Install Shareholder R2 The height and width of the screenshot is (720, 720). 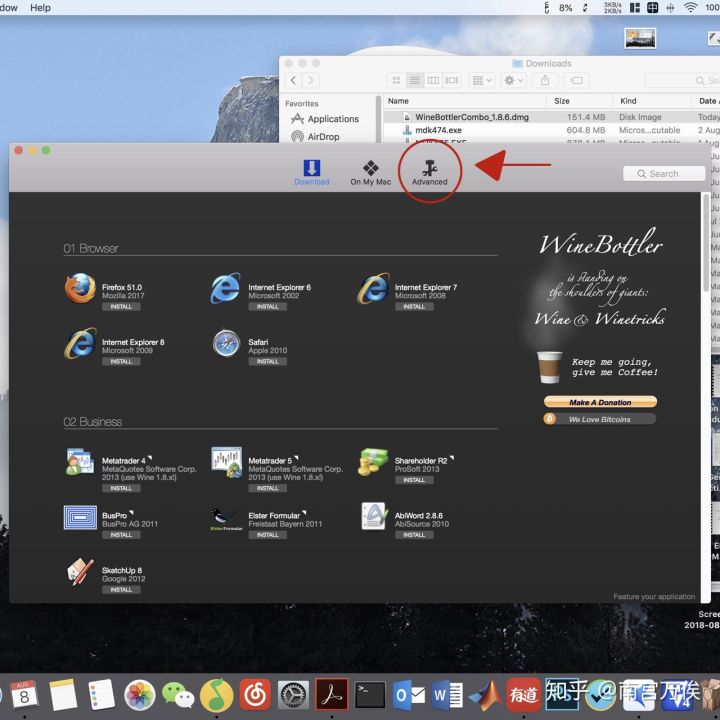tap(414, 480)
